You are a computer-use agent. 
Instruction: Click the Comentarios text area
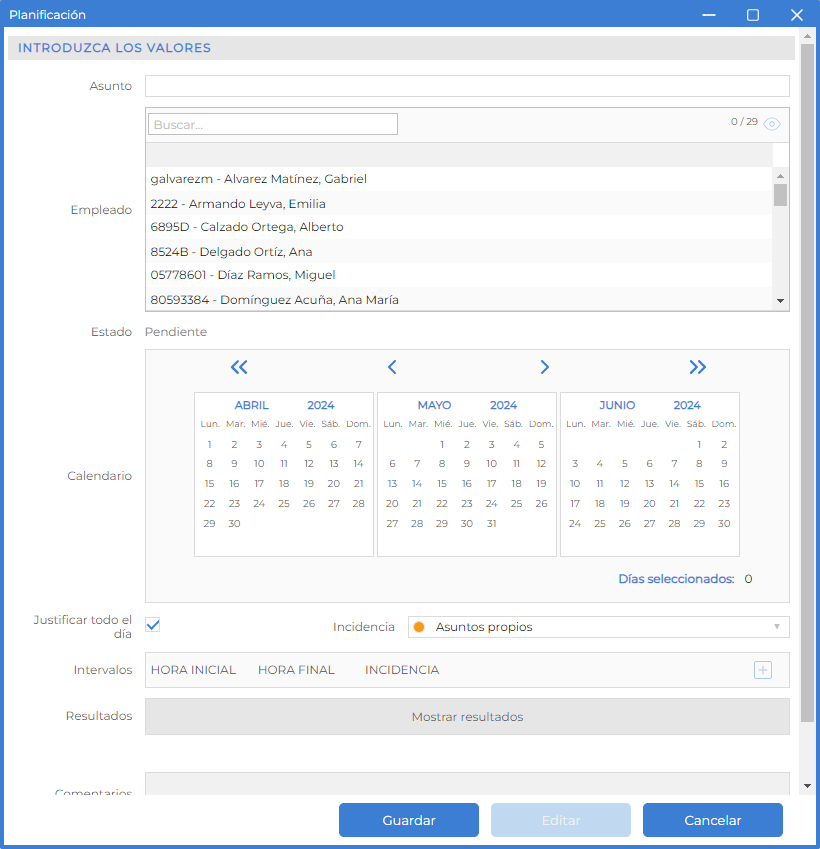pos(467,783)
